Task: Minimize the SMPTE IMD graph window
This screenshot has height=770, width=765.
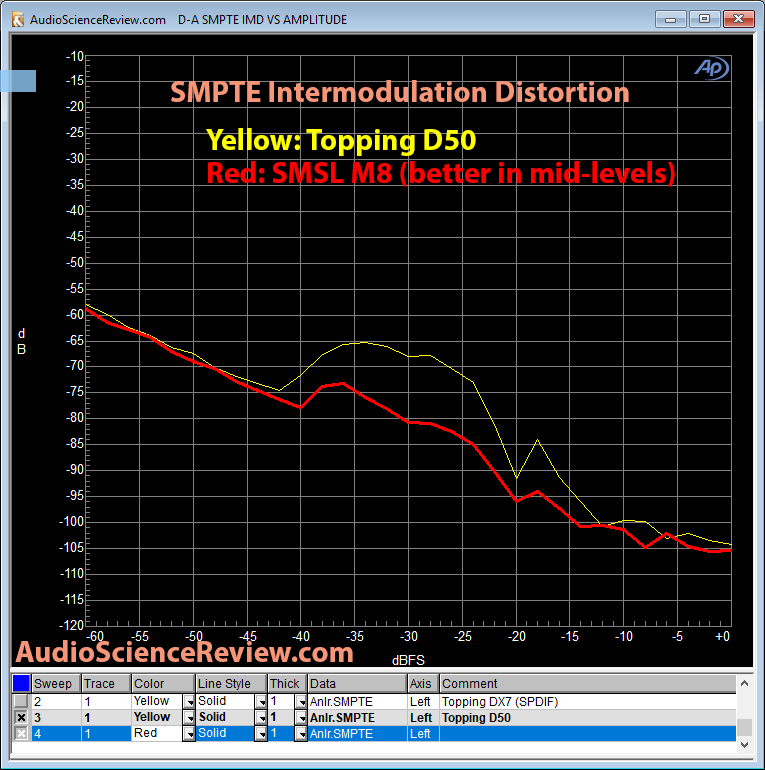Action: 670,19
